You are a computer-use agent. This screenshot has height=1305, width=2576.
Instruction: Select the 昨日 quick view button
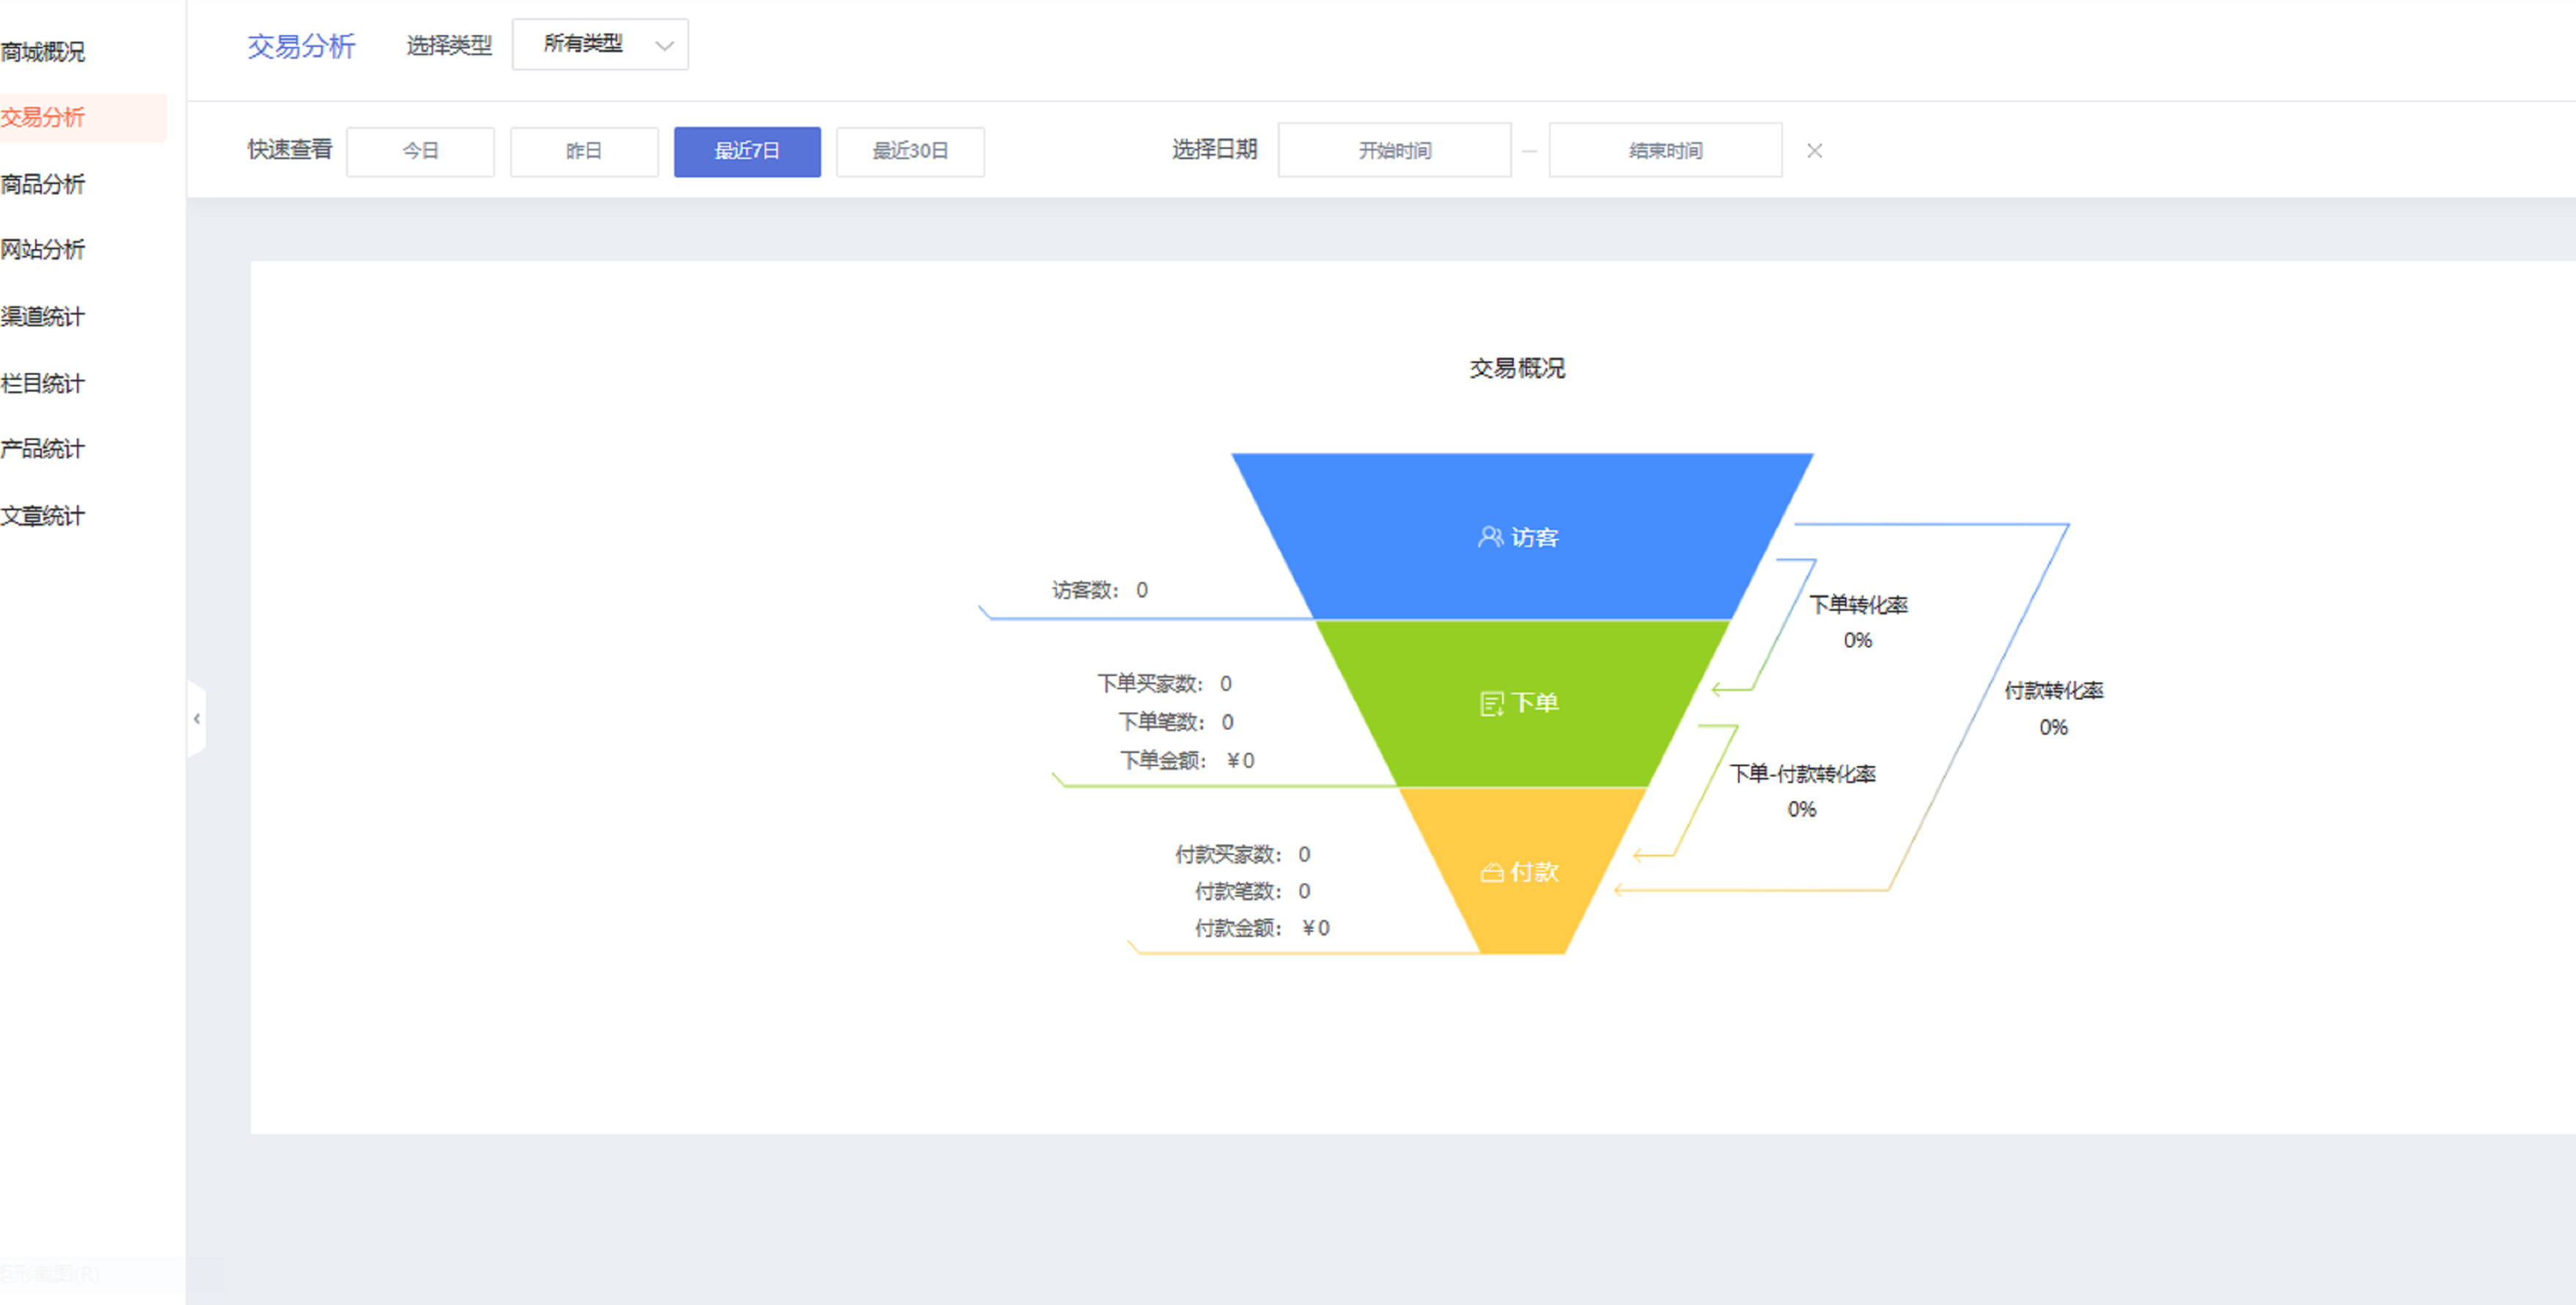pos(584,151)
